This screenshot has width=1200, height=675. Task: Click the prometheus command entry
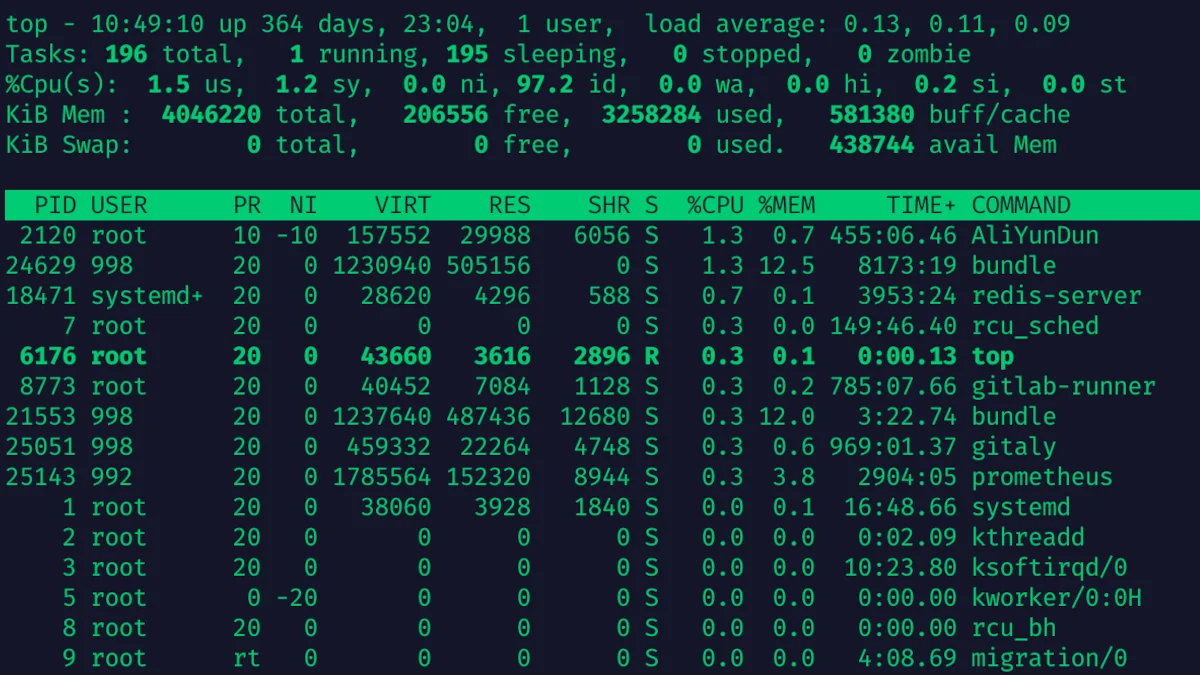pos(1042,477)
